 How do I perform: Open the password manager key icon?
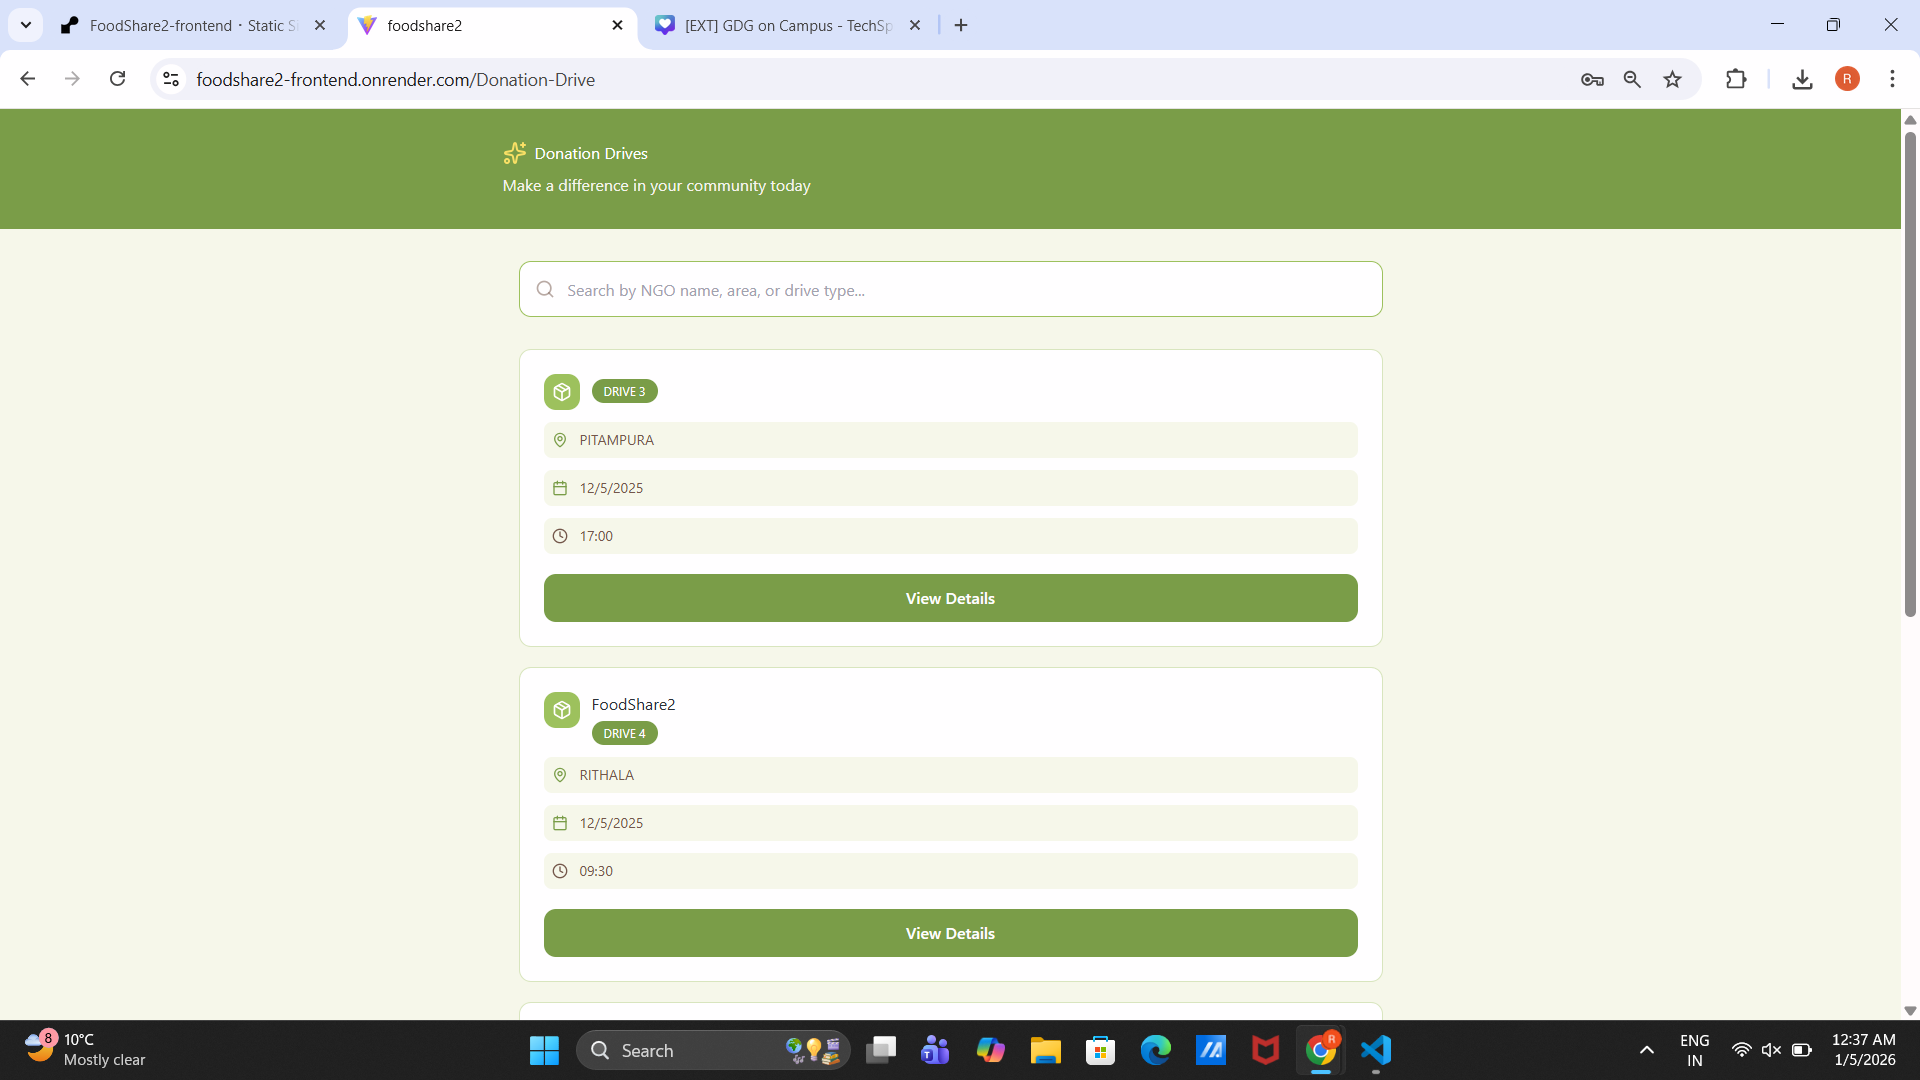pos(1592,79)
